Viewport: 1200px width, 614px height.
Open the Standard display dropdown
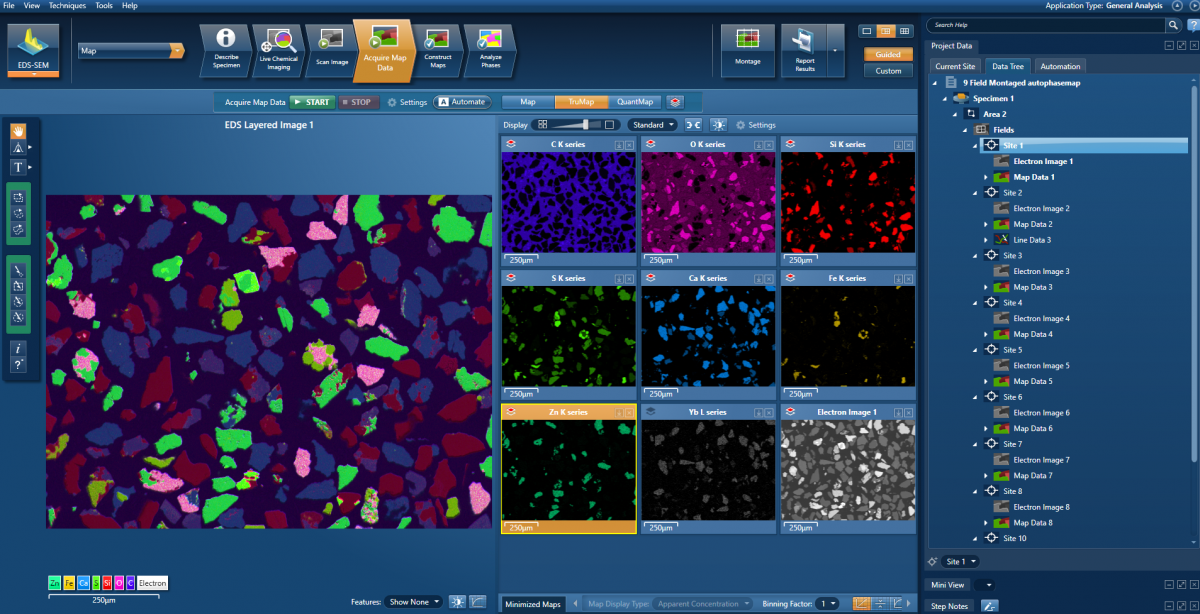tap(653, 125)
